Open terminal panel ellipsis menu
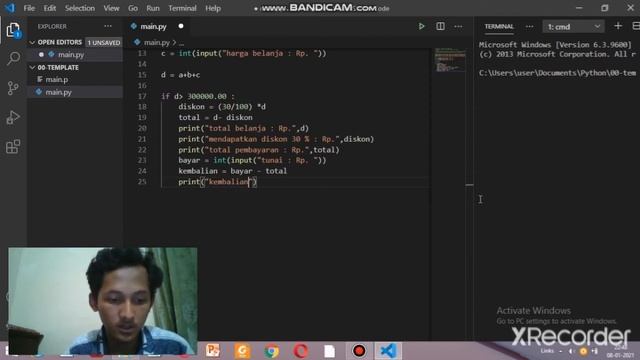The image size is (640, 360). tap(529, 27)
